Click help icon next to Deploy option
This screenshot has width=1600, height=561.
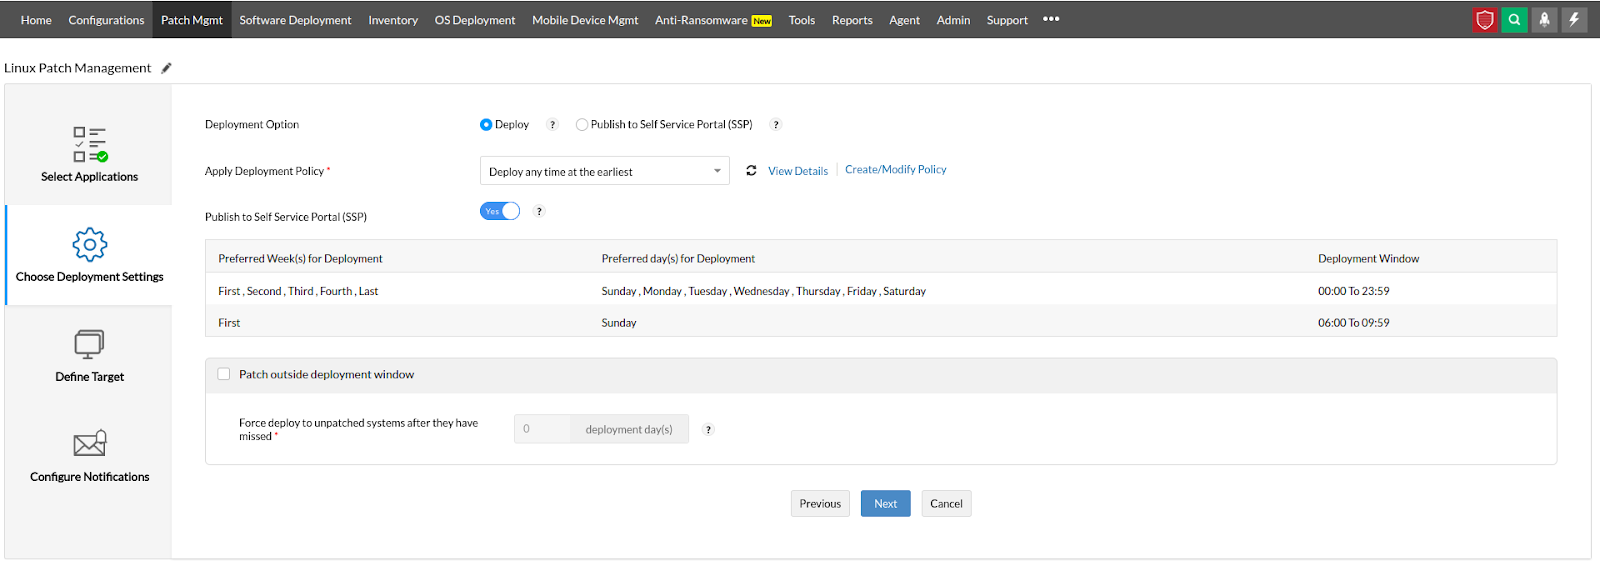pos(552,125)
